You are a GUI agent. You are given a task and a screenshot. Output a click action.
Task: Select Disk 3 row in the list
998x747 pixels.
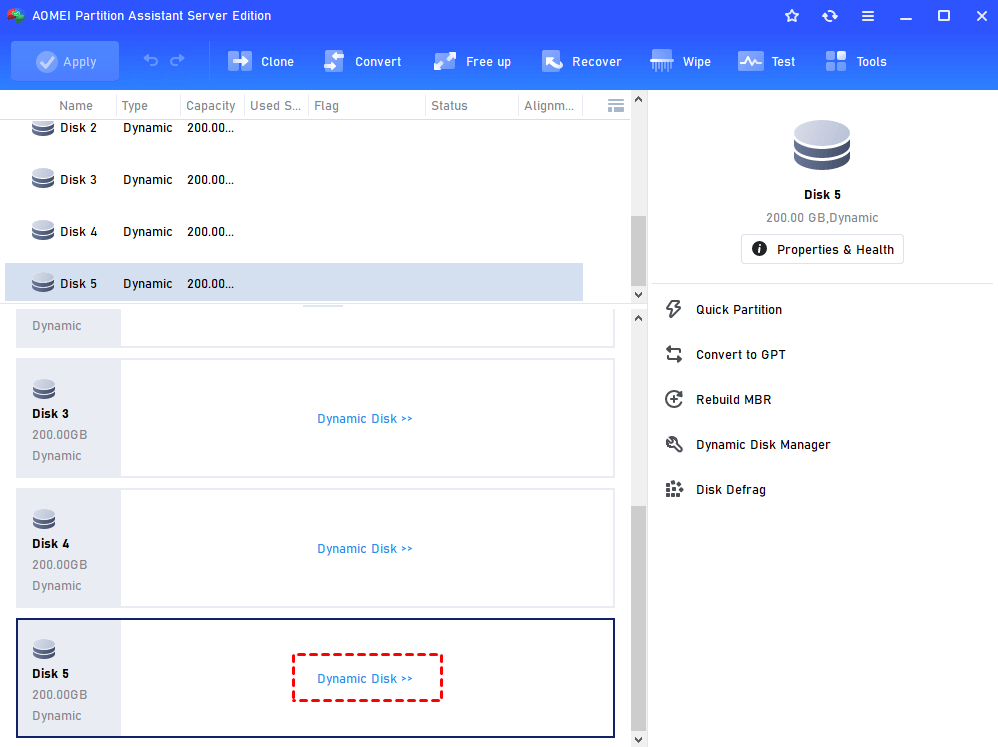tap(294, 179)
